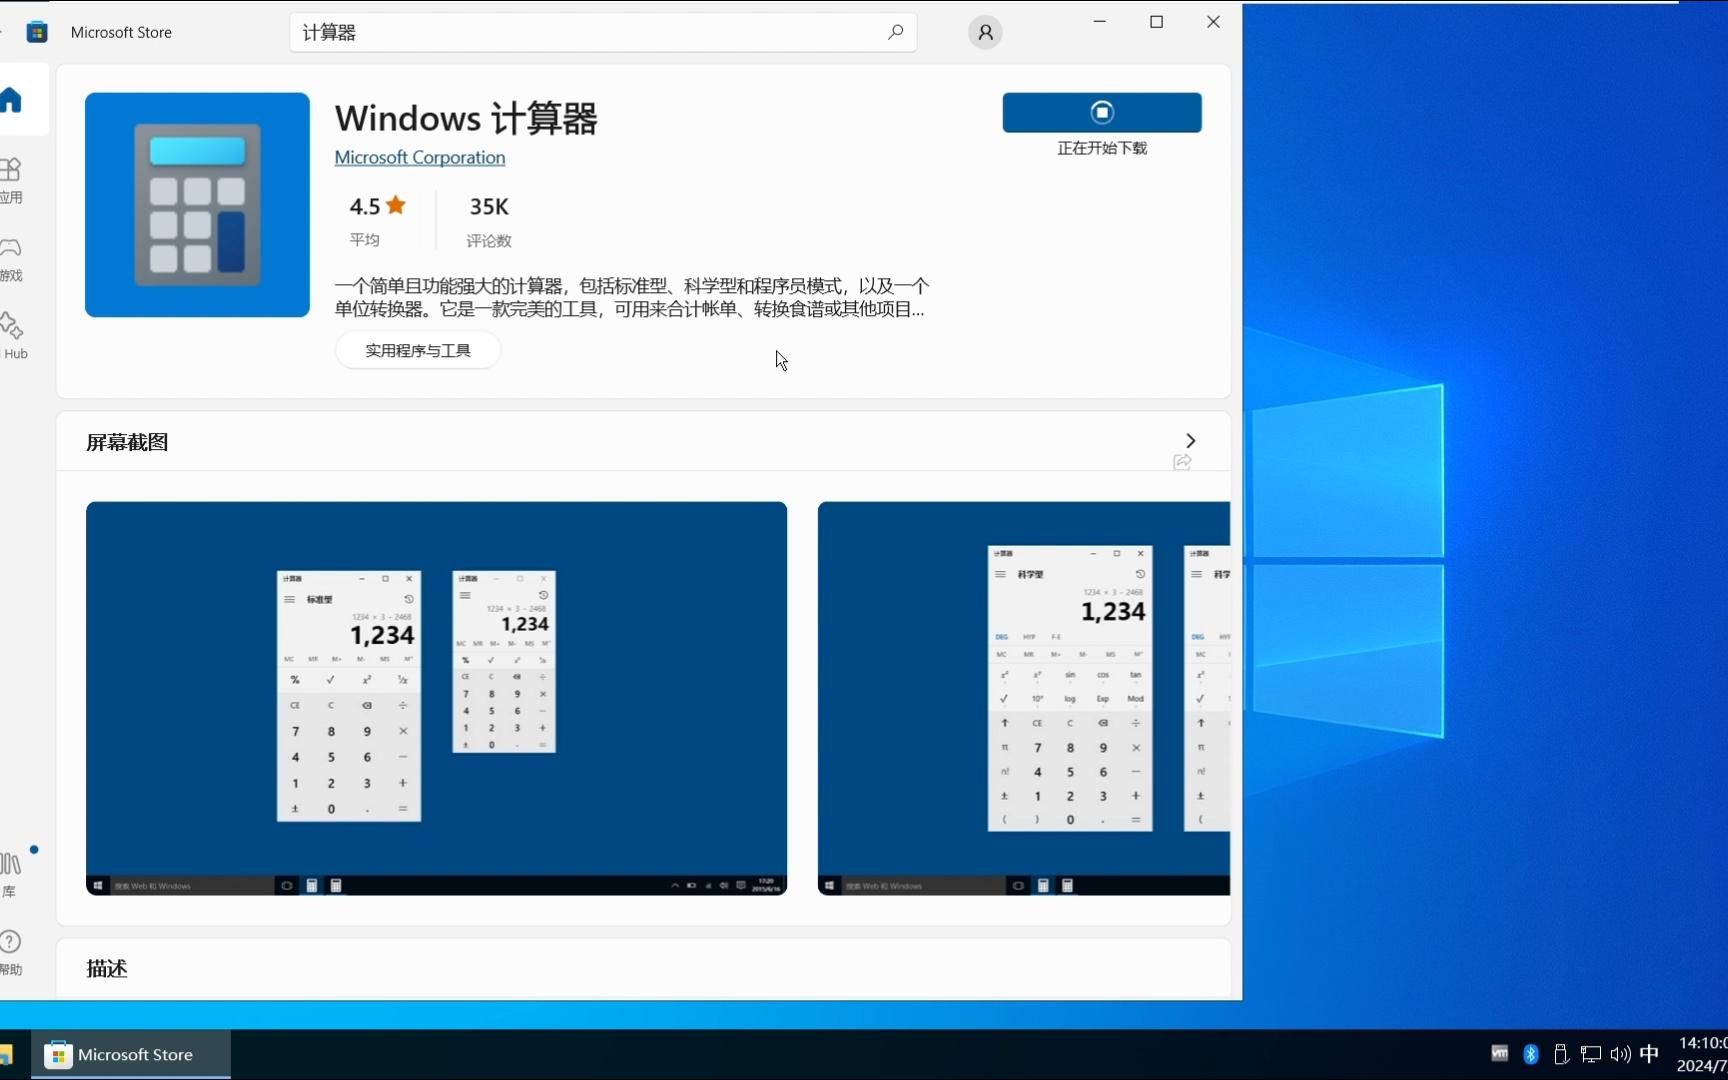Open the Microsoft Corporation publisher link
The width and height of the screenshot is (1728, 1080).
pyautogui.click(x=420, y=157)
